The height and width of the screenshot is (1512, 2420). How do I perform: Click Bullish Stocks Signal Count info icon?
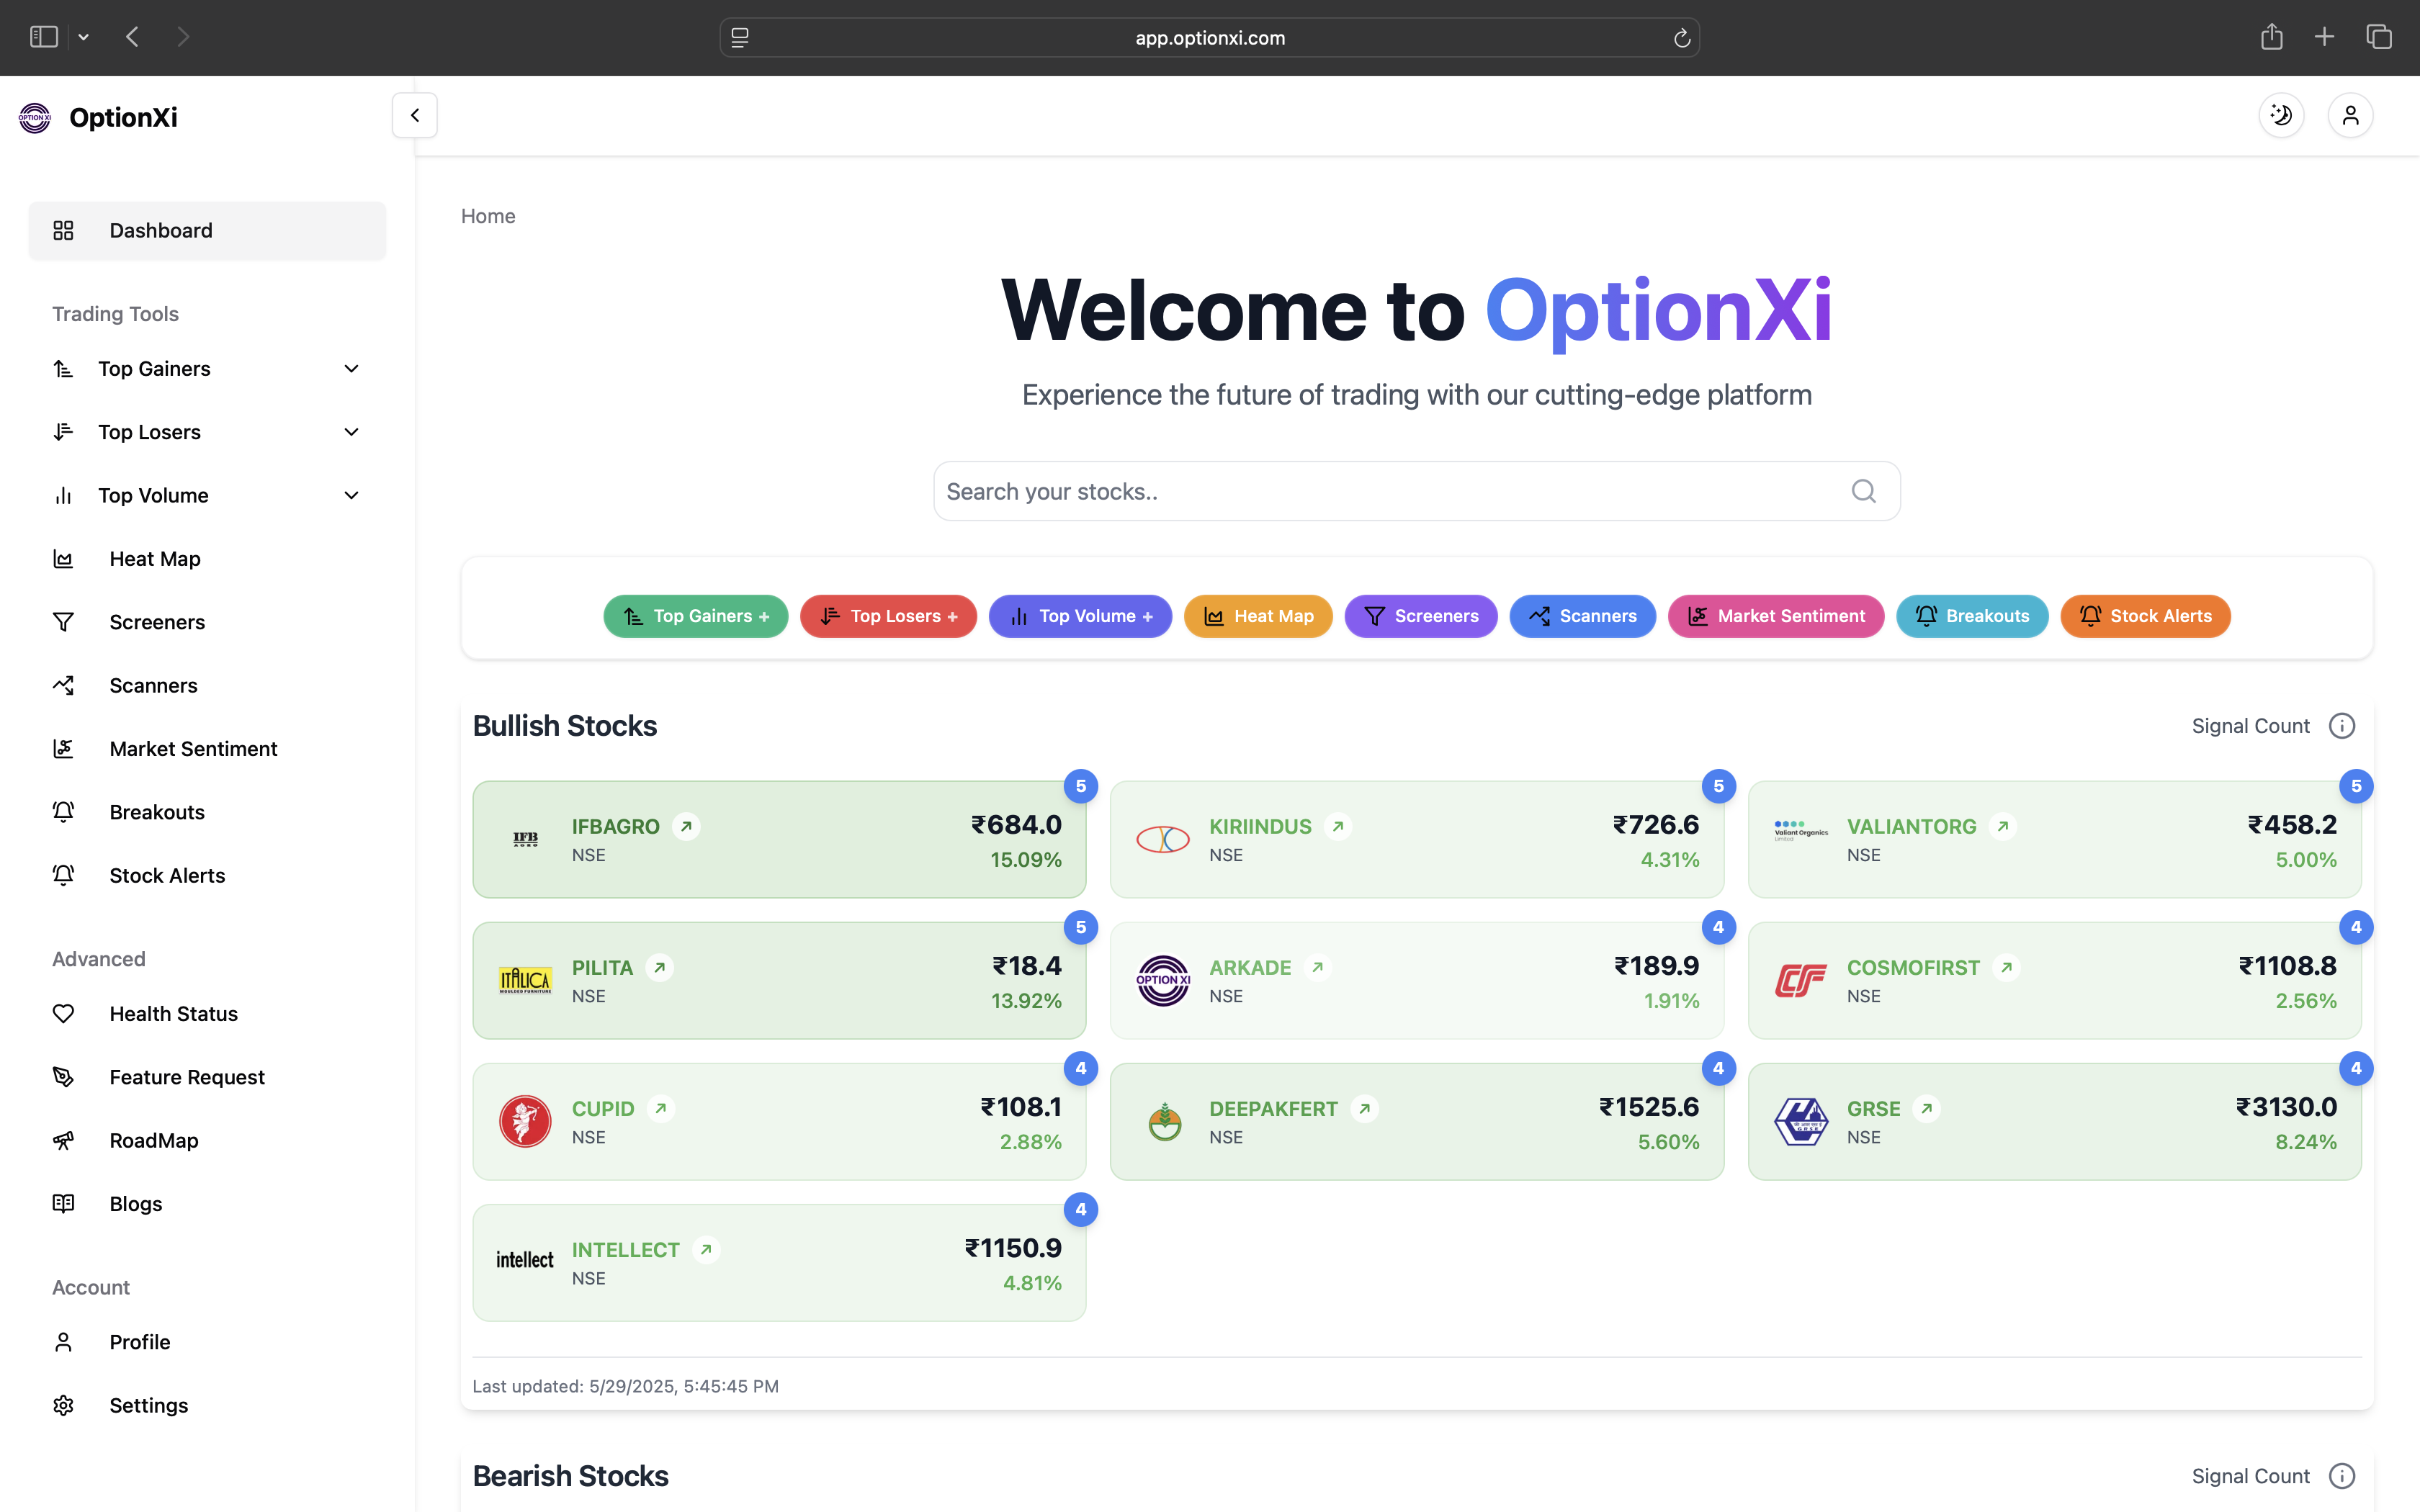tap(2342, 726)
